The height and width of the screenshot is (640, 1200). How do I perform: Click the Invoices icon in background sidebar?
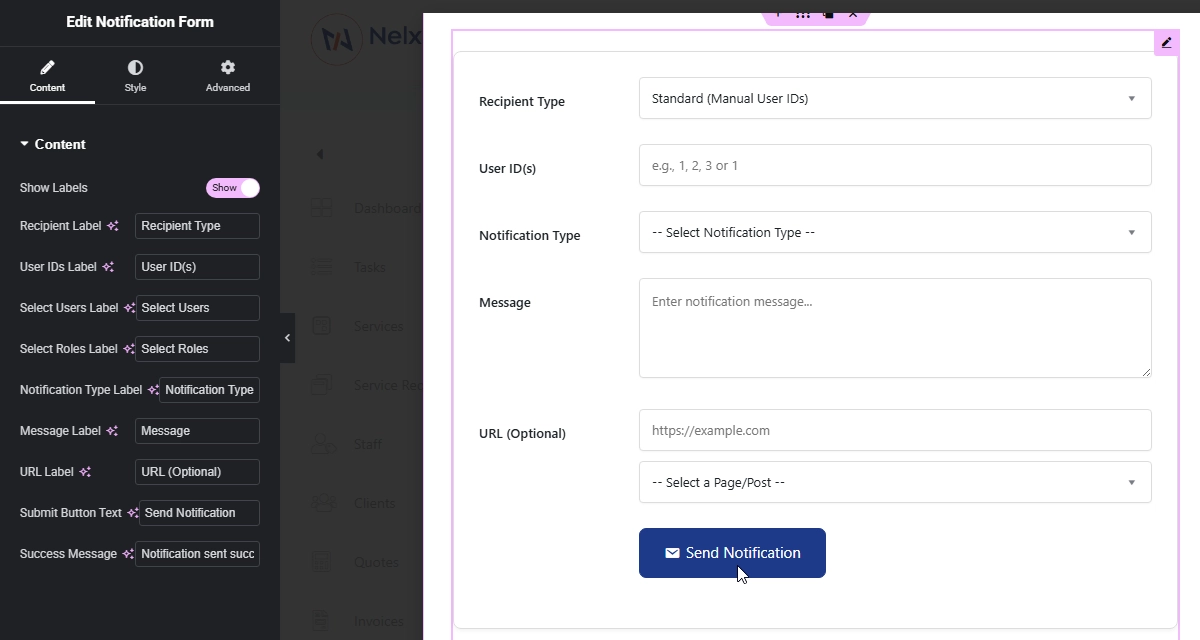(x=321, y=621)
